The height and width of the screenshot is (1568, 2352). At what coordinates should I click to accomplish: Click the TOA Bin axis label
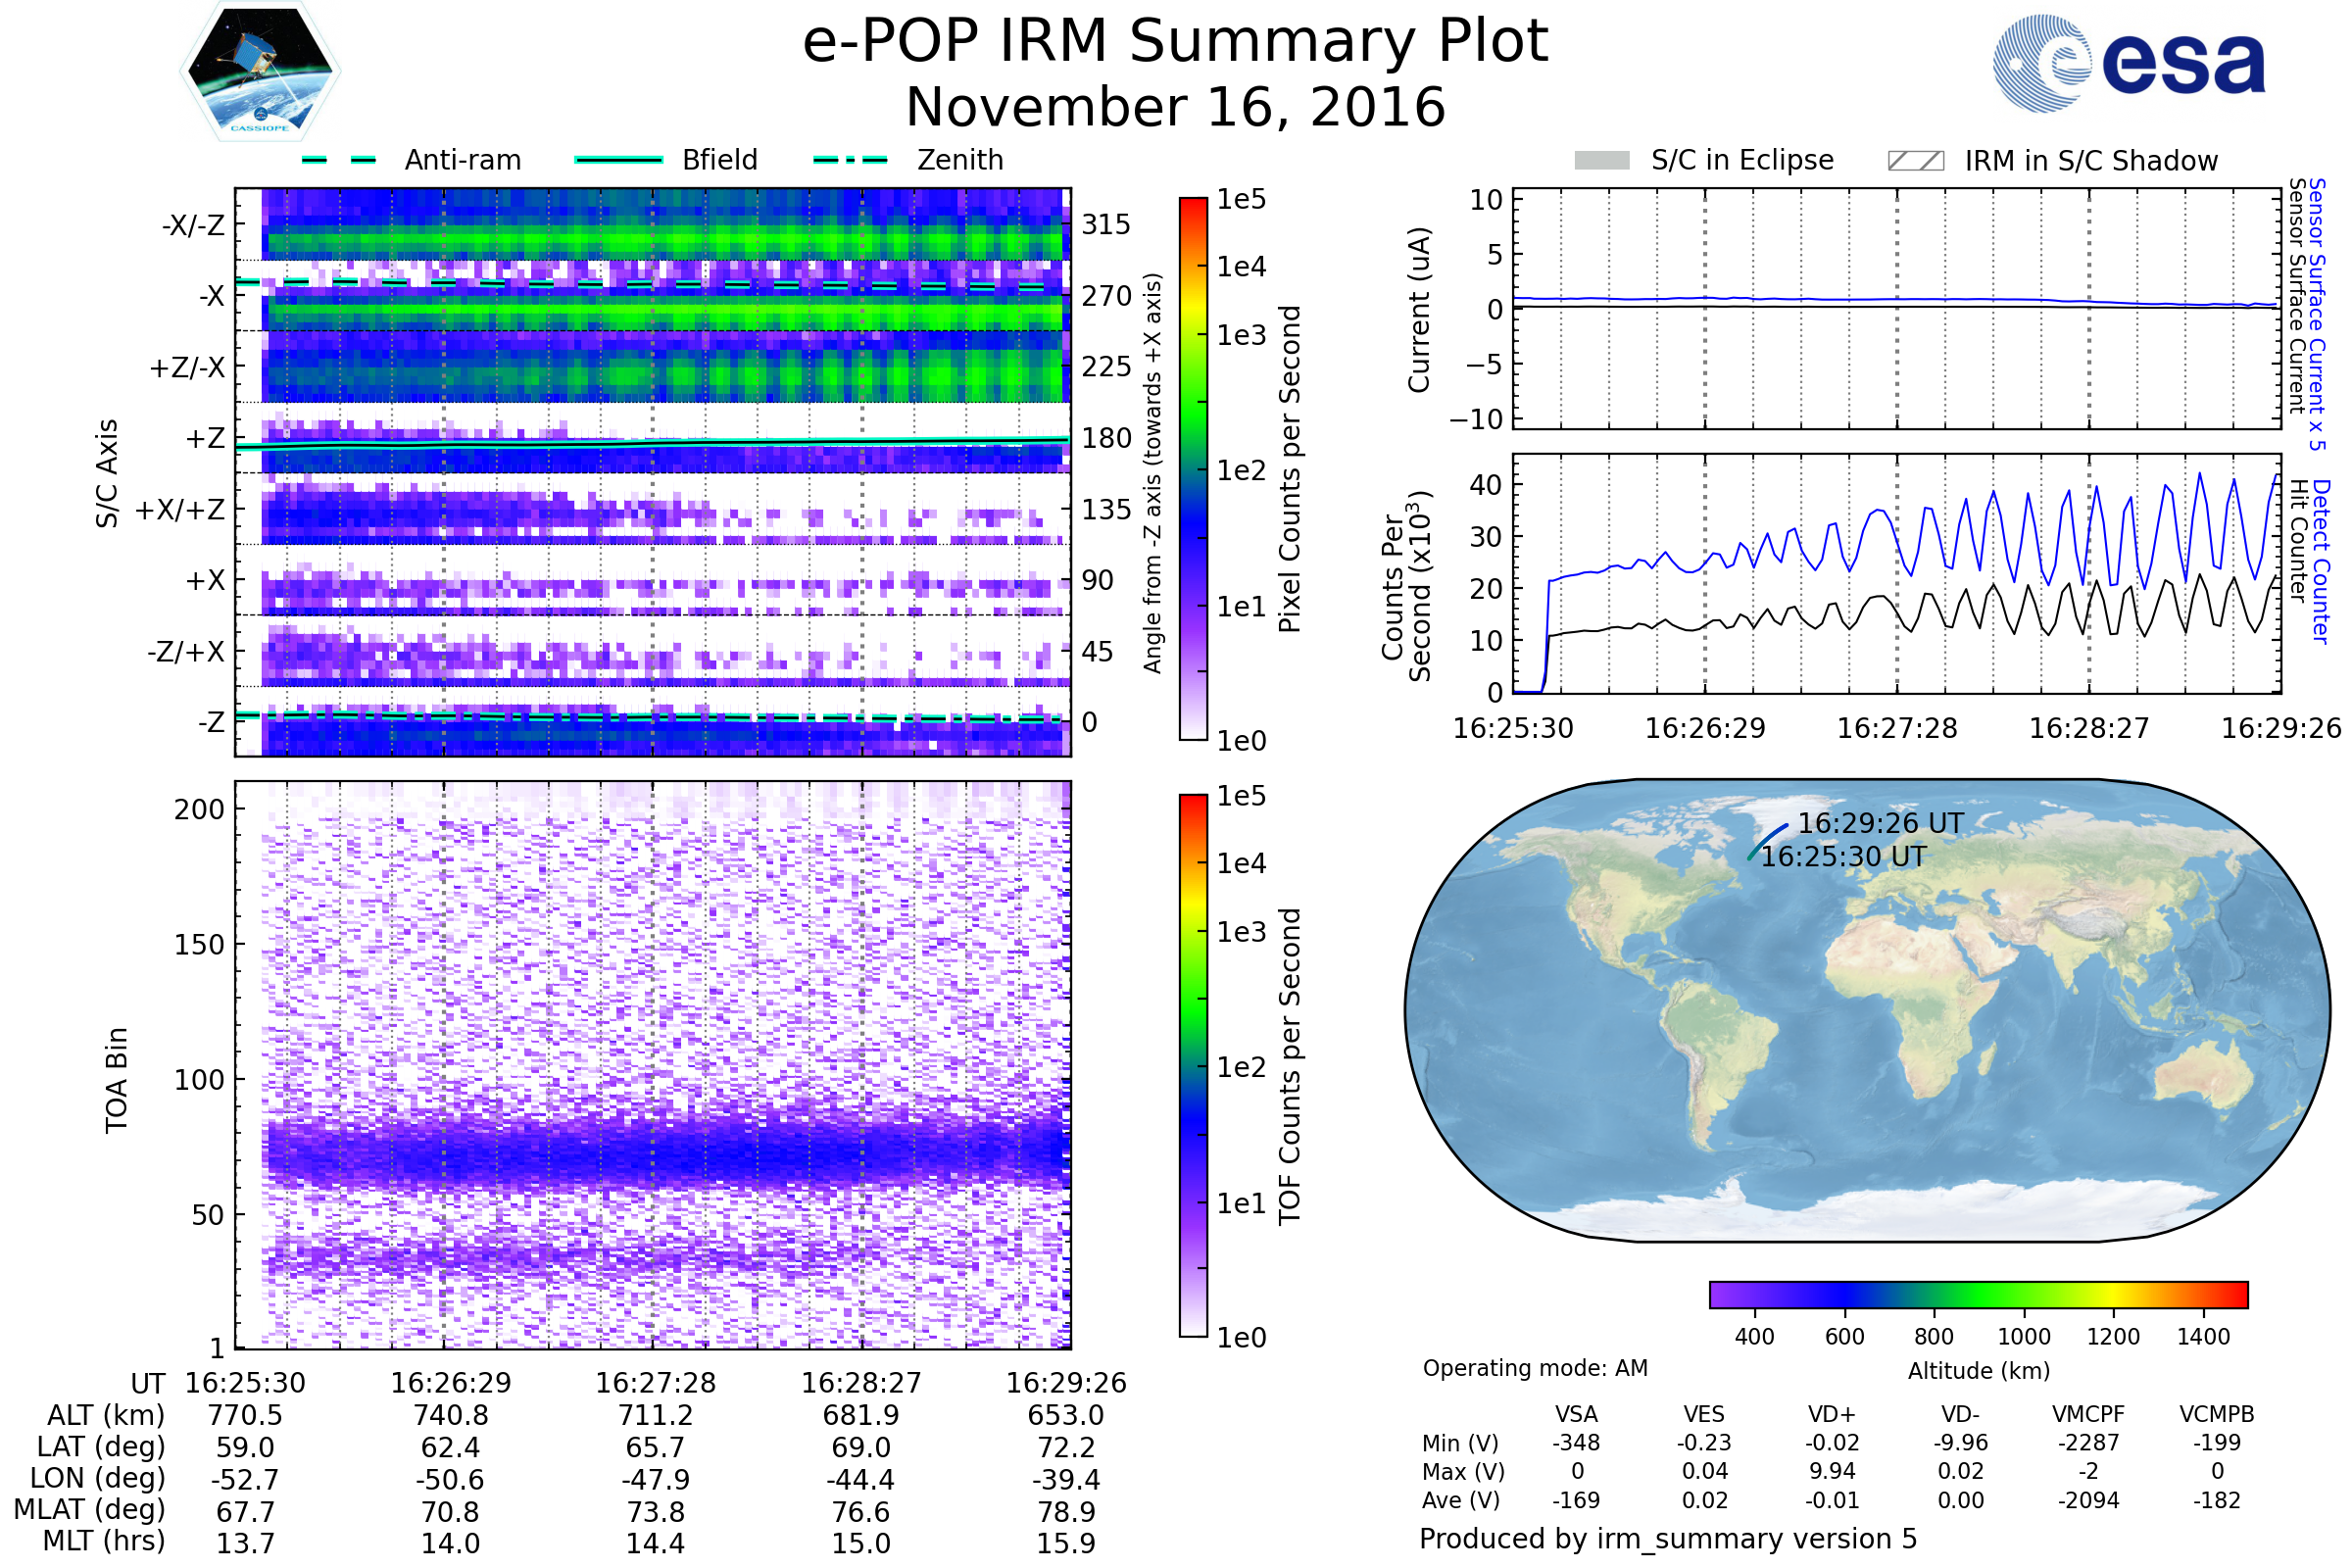[116, 1080]
